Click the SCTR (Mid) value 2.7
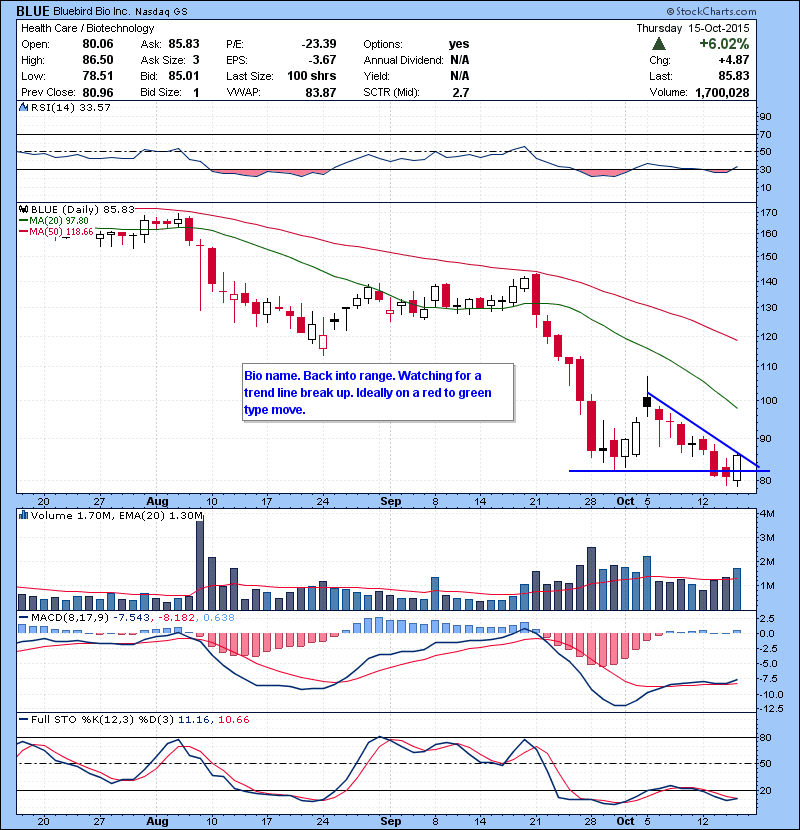 tap(461, 93)
